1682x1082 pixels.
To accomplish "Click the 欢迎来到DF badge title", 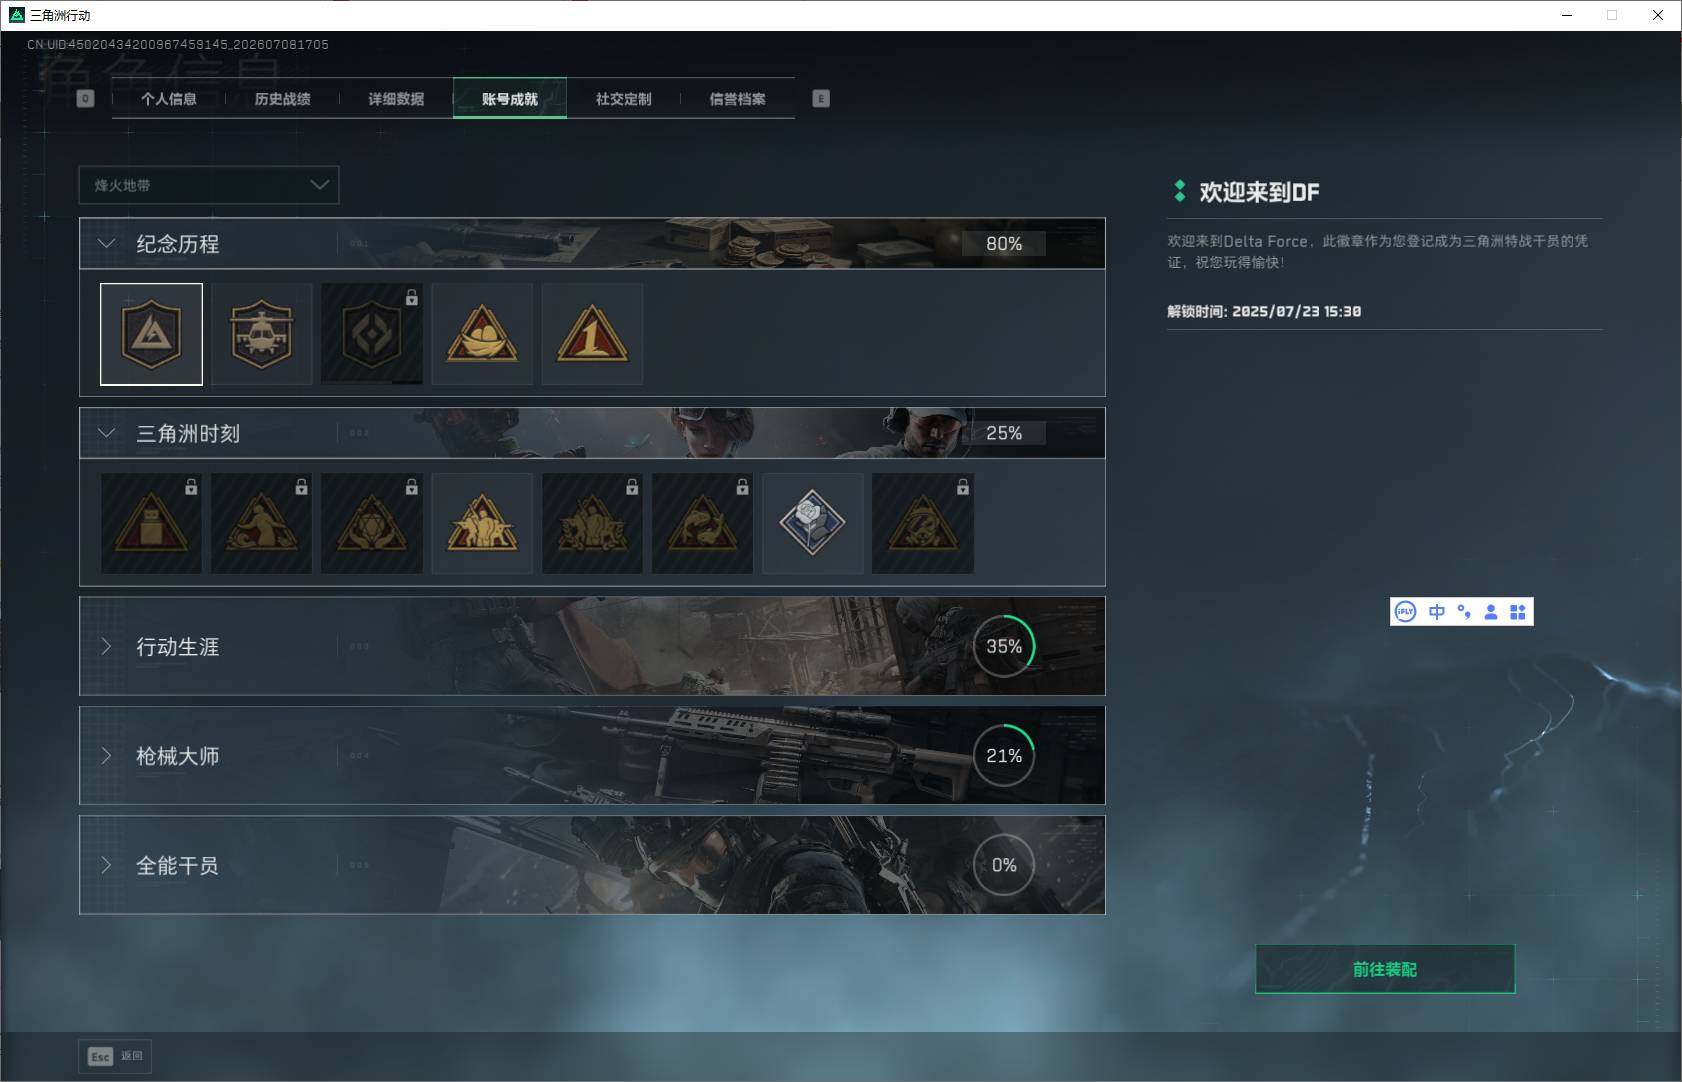I will click(1259, 192).
